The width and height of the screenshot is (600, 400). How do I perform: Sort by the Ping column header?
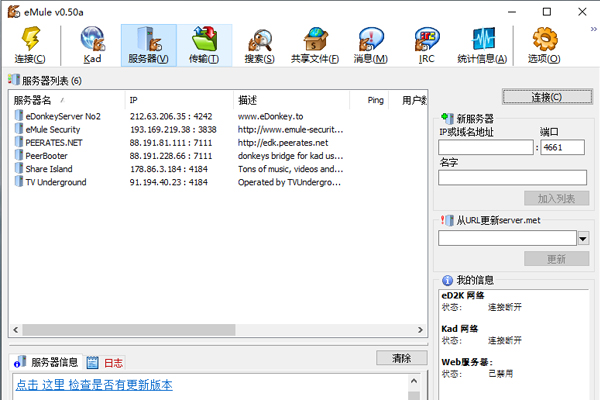tap(369, 100)
